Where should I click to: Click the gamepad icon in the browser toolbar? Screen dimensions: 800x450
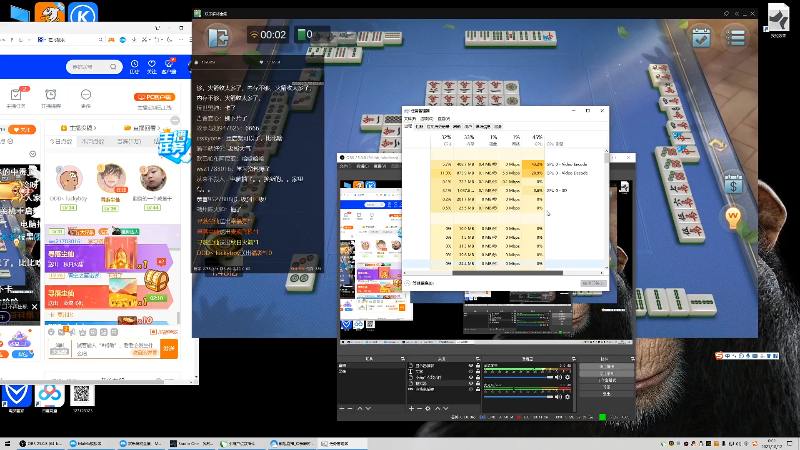pos(111,39)
